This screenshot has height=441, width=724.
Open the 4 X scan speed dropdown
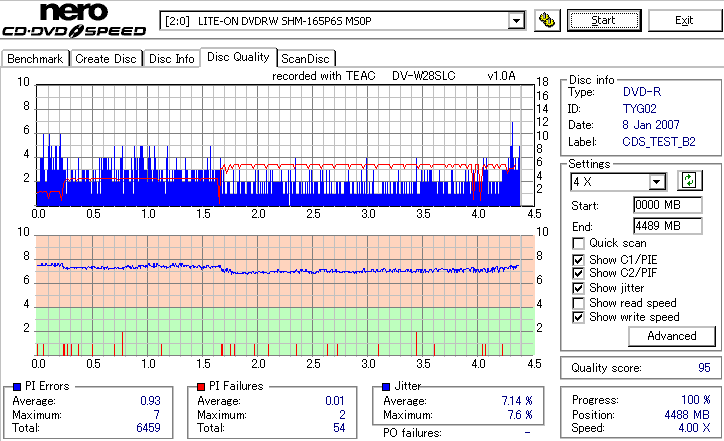[x=656, y=182]
